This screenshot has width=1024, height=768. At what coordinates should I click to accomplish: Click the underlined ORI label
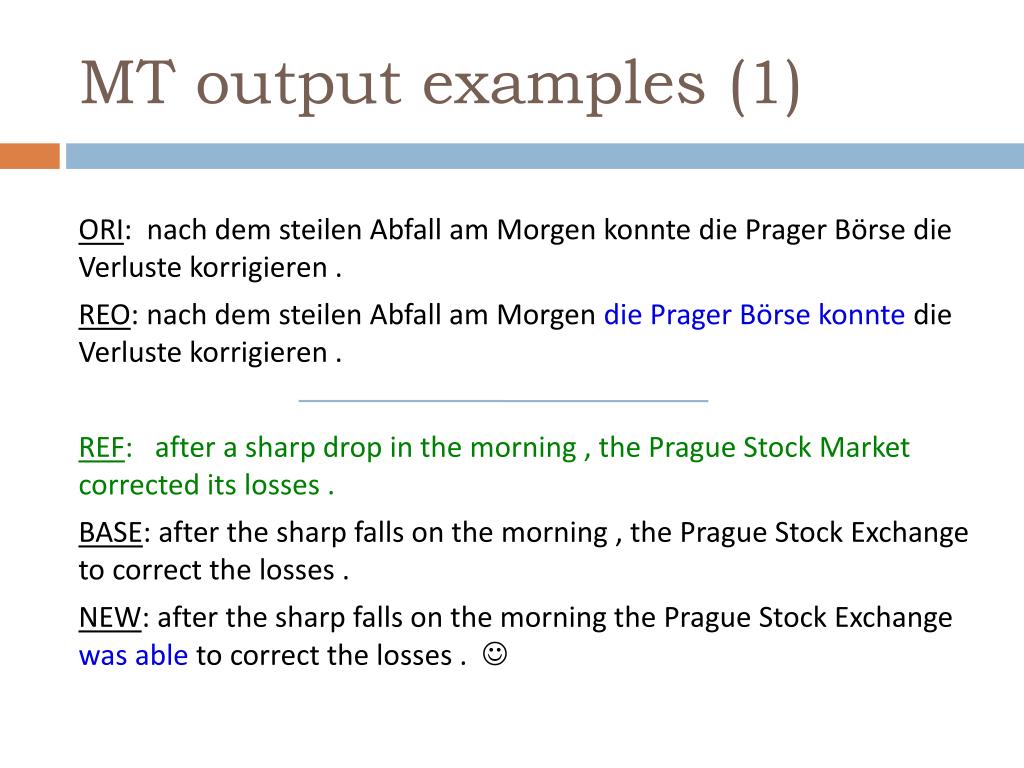(x=101, y=230)
